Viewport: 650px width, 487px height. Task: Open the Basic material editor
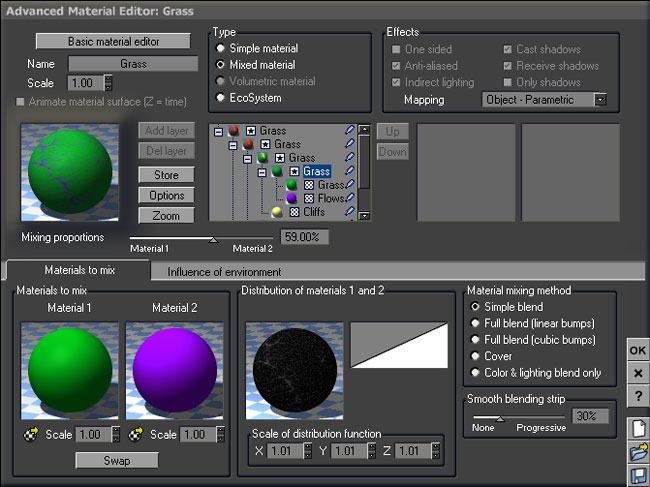coord(114,42)
